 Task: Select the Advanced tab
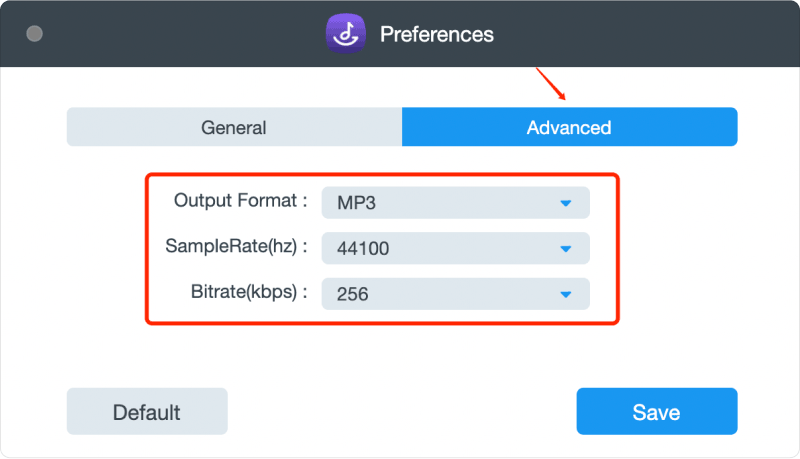click(x=569, y=127)
